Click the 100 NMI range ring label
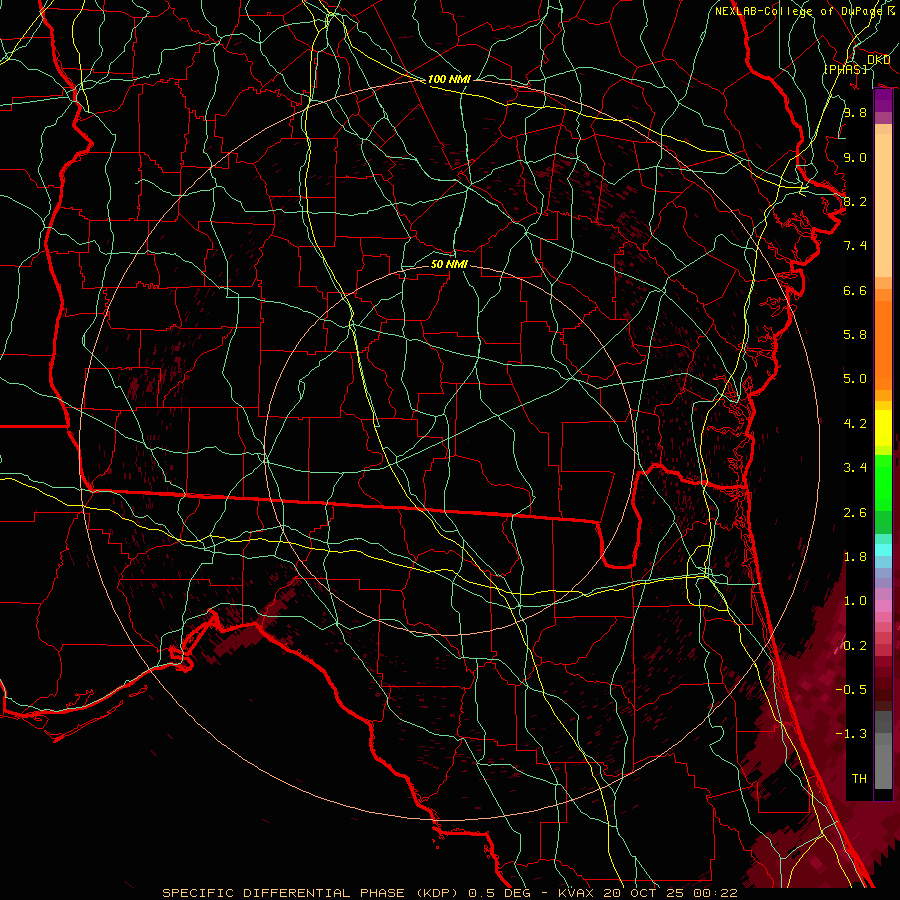This screenshot has height=900, width=900. [449, 79]
